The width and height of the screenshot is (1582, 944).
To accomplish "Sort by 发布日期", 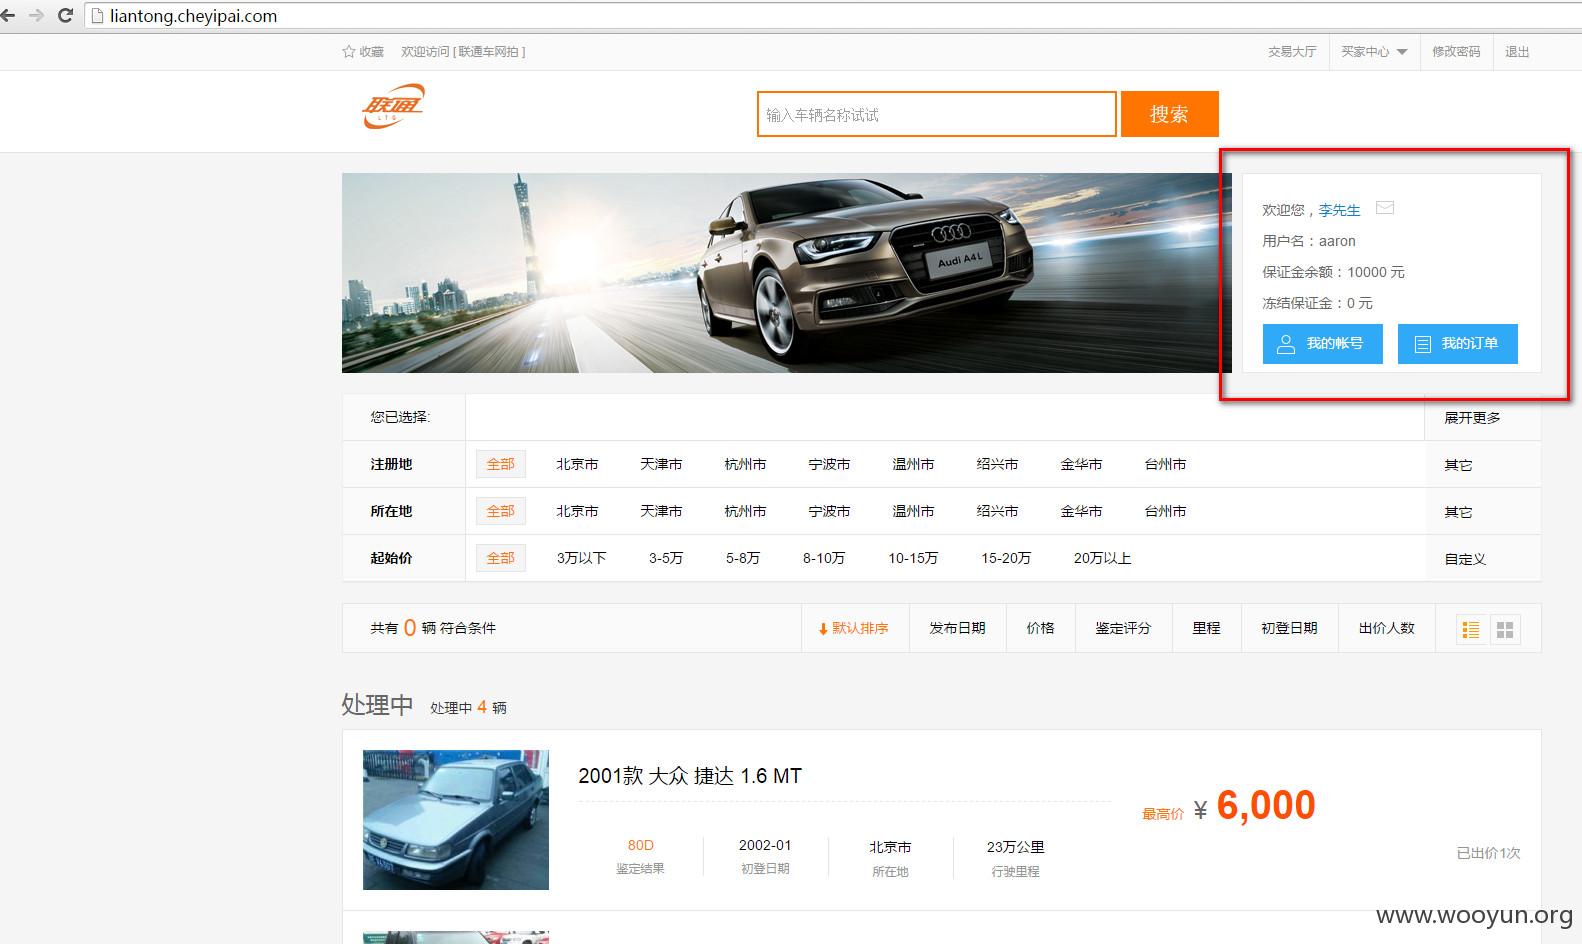I will coord(957,628).
